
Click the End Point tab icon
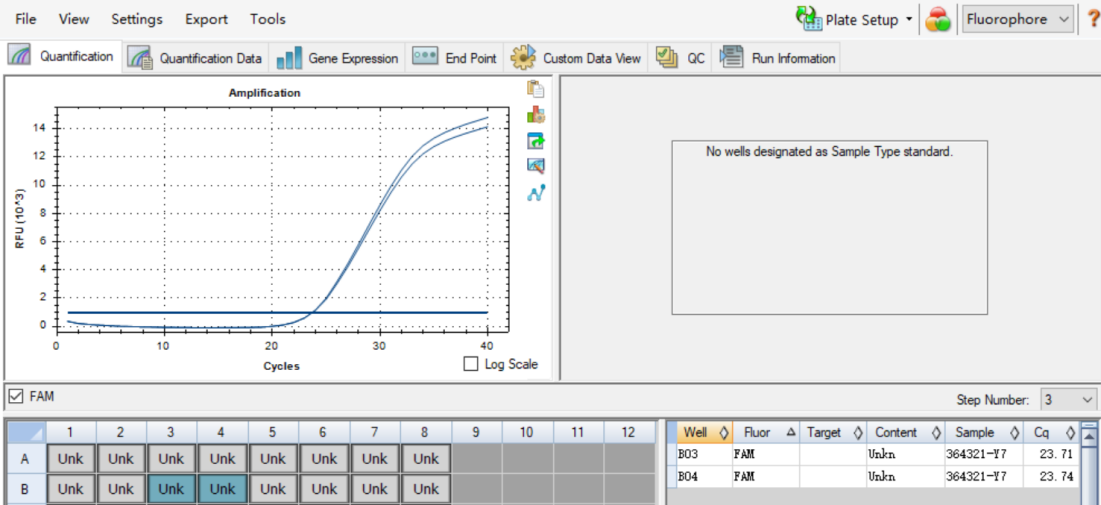click(425, 56)
